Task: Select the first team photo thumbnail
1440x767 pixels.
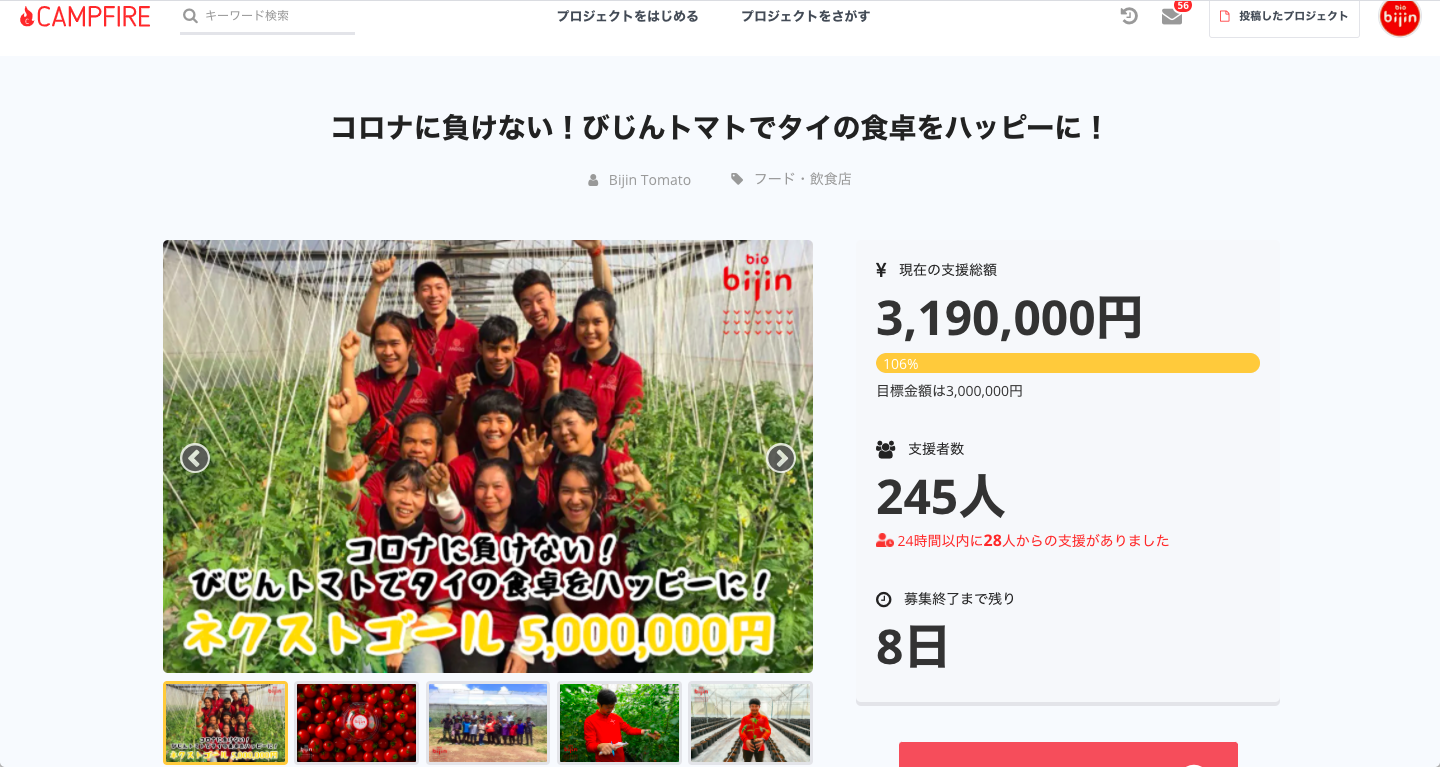Action: point(225,723)
